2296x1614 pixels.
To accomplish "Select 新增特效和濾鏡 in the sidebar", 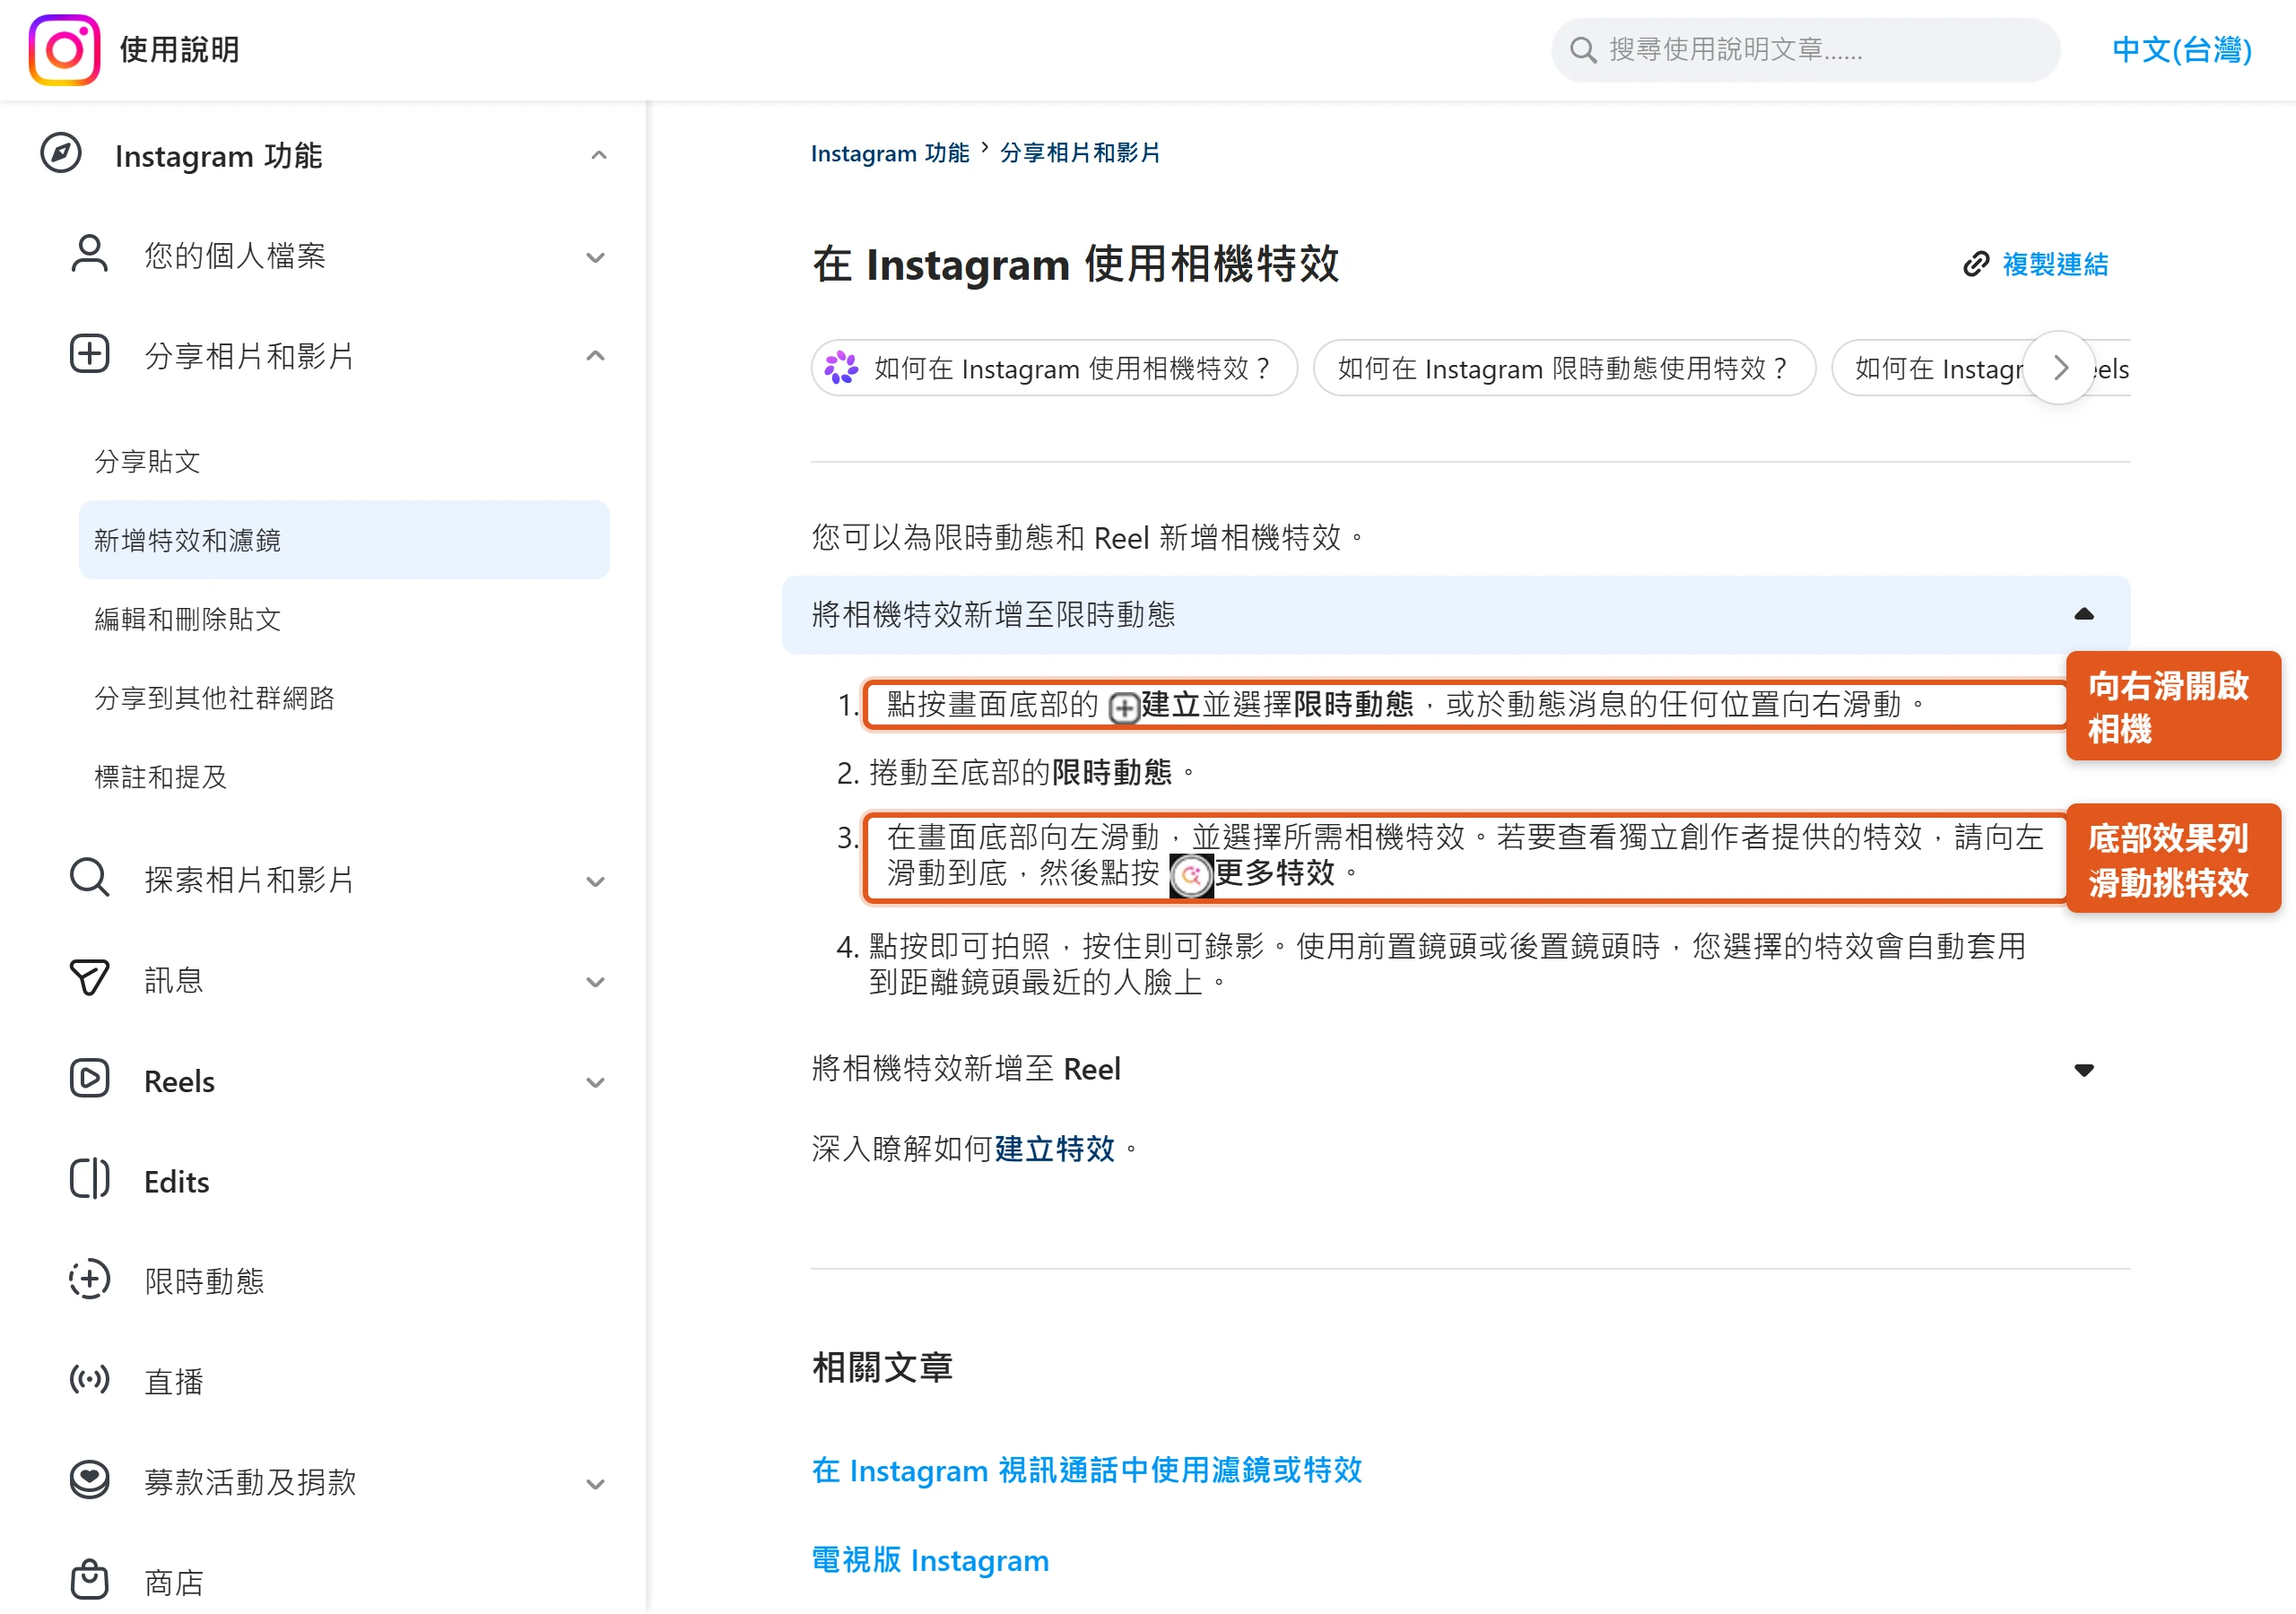I will pyautogui.click(x=344, y=540).
